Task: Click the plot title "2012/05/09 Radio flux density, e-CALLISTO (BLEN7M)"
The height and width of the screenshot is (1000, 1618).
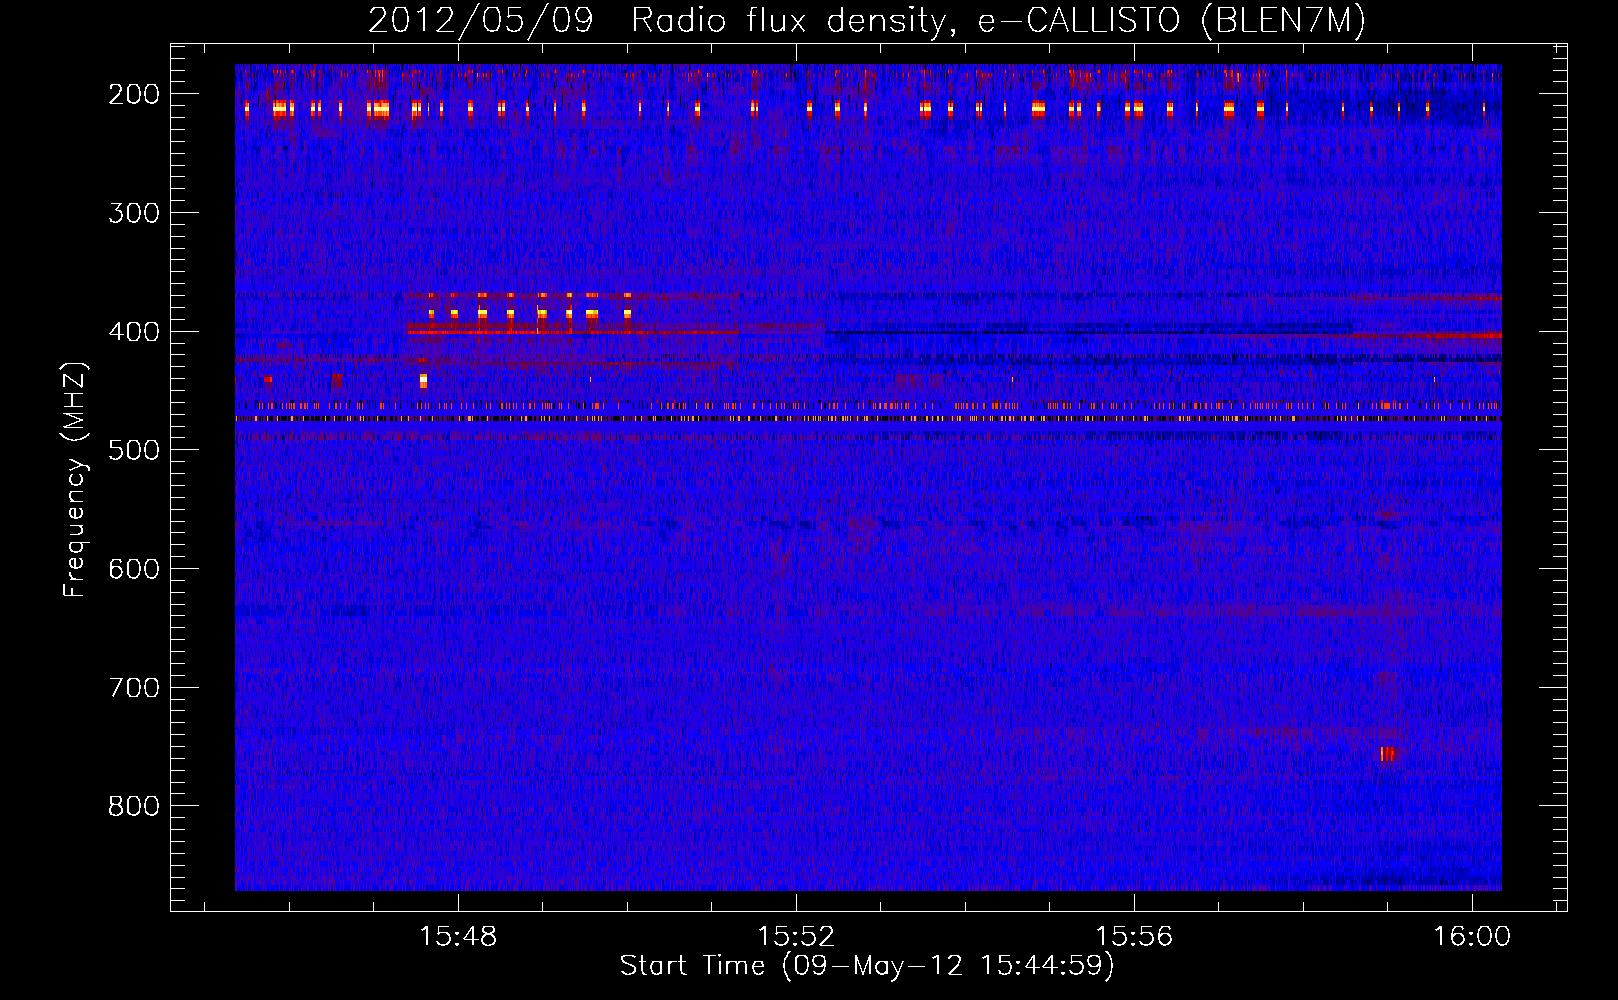Action: click(x=867, y=20)
